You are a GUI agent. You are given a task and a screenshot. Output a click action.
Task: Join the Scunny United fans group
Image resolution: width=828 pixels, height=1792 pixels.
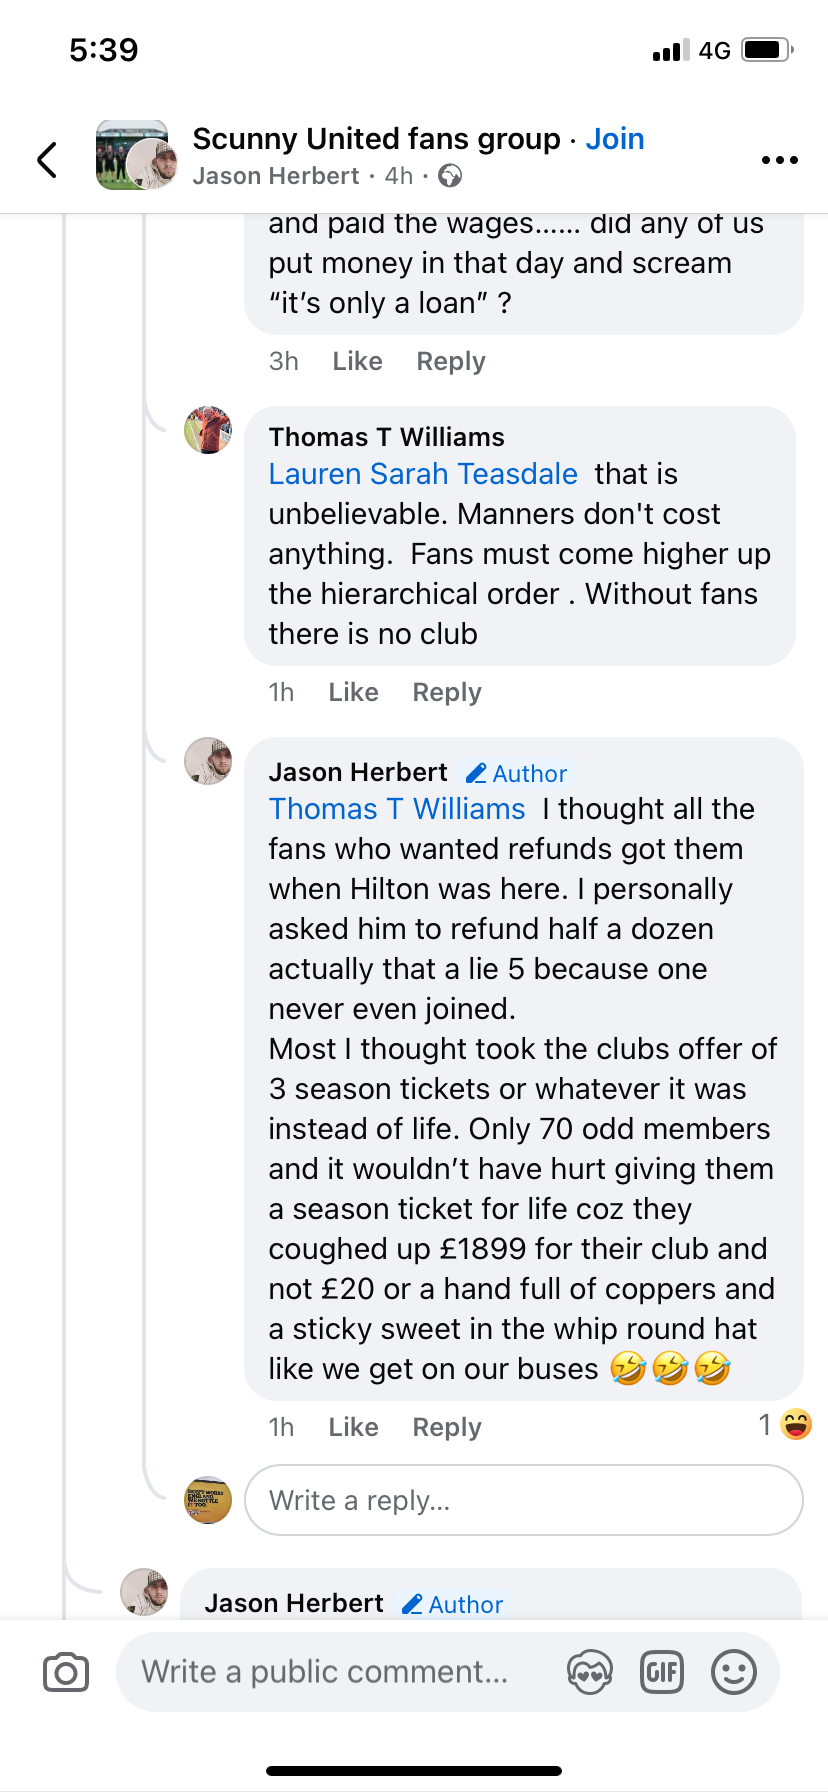(x=615, y=139)
